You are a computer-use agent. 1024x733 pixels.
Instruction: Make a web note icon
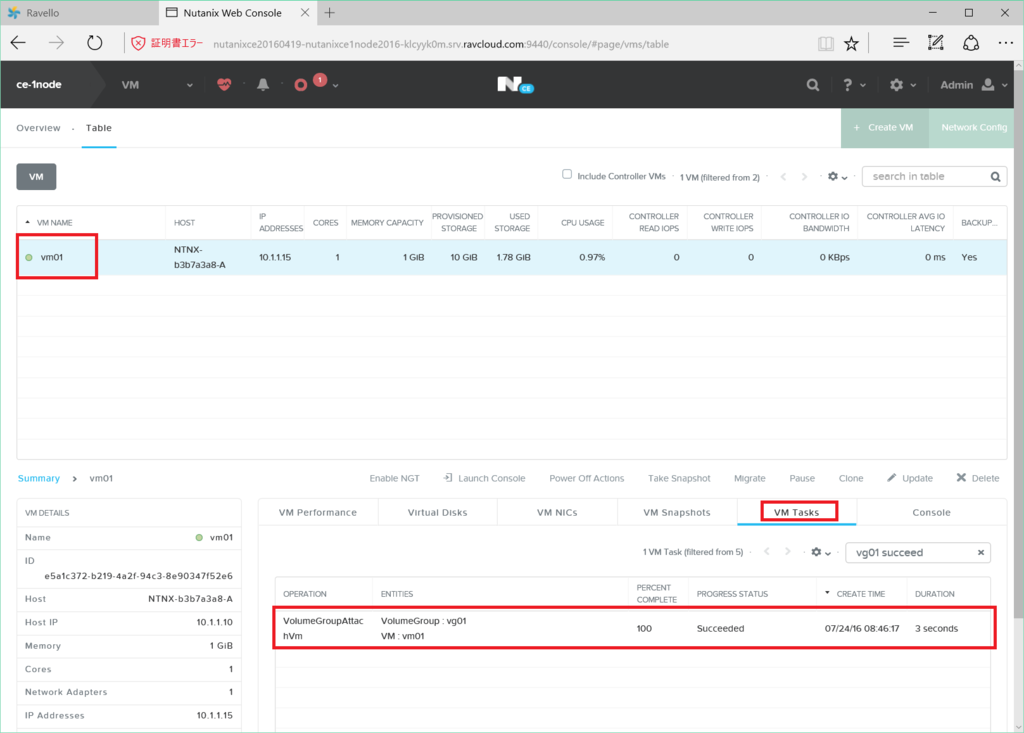(x=935, y=43)
